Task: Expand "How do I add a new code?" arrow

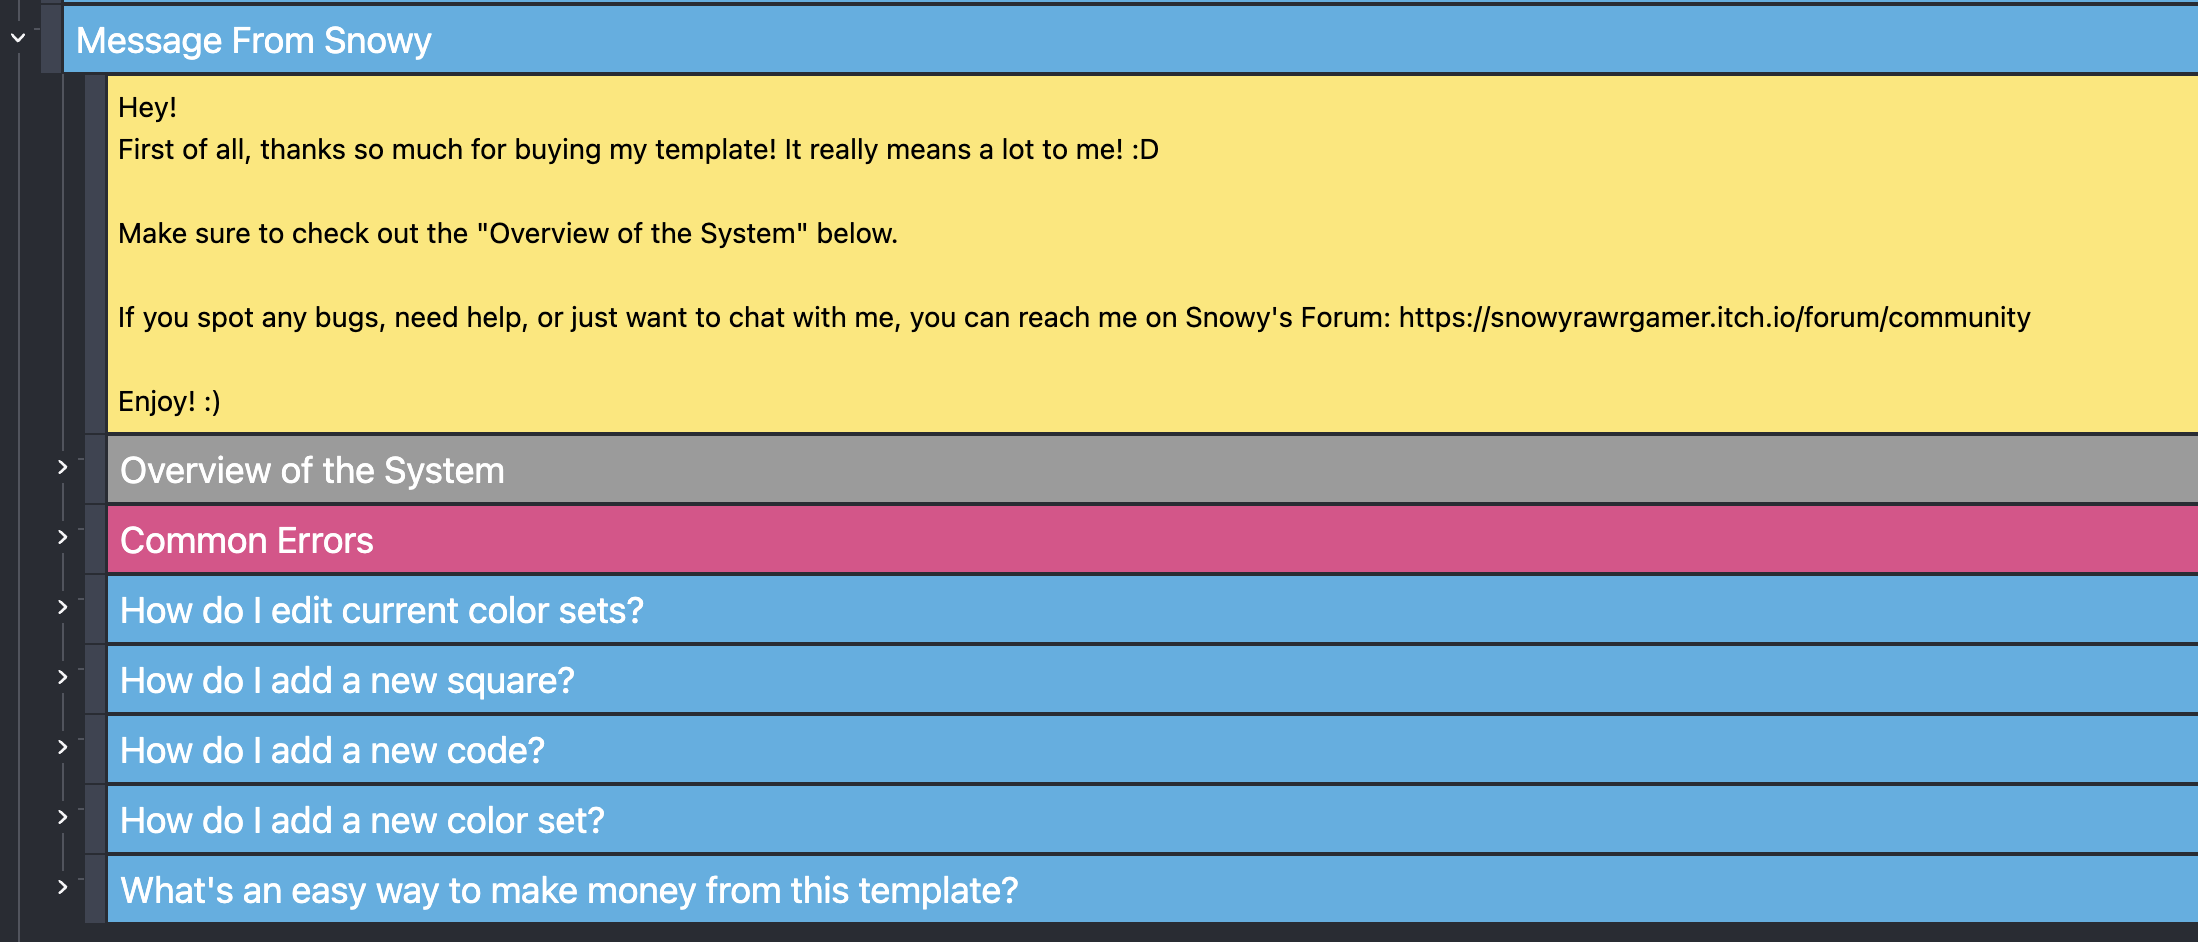Action: coord(62,747)
